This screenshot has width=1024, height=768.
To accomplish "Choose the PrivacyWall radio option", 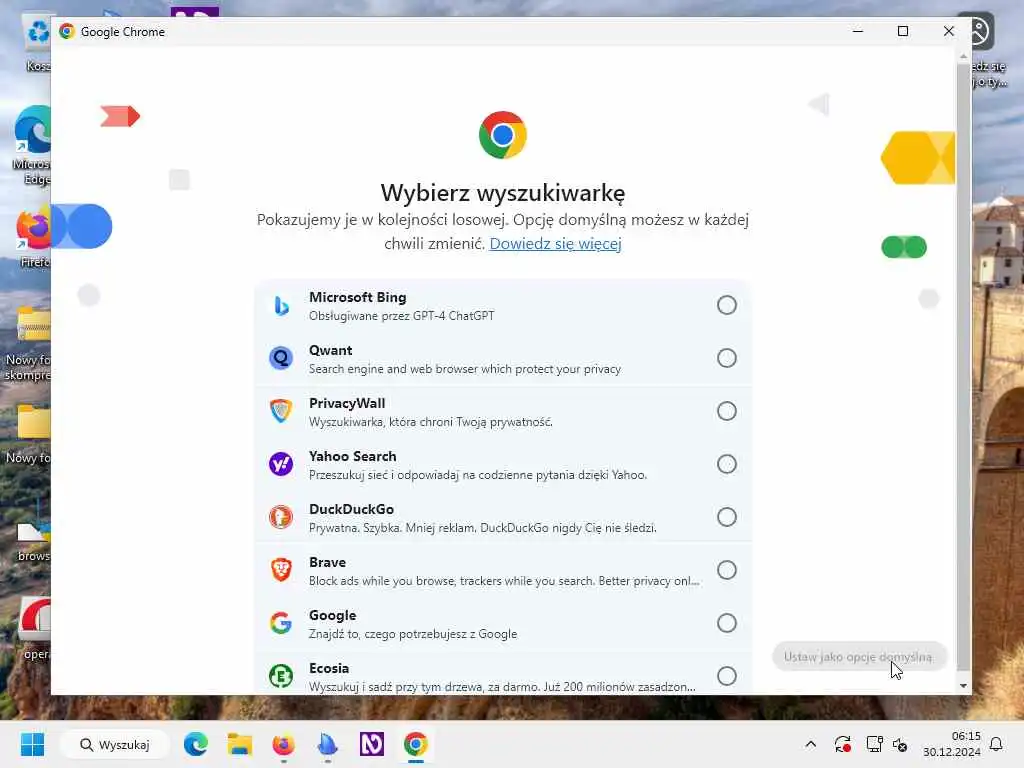I will click(726, 411).
